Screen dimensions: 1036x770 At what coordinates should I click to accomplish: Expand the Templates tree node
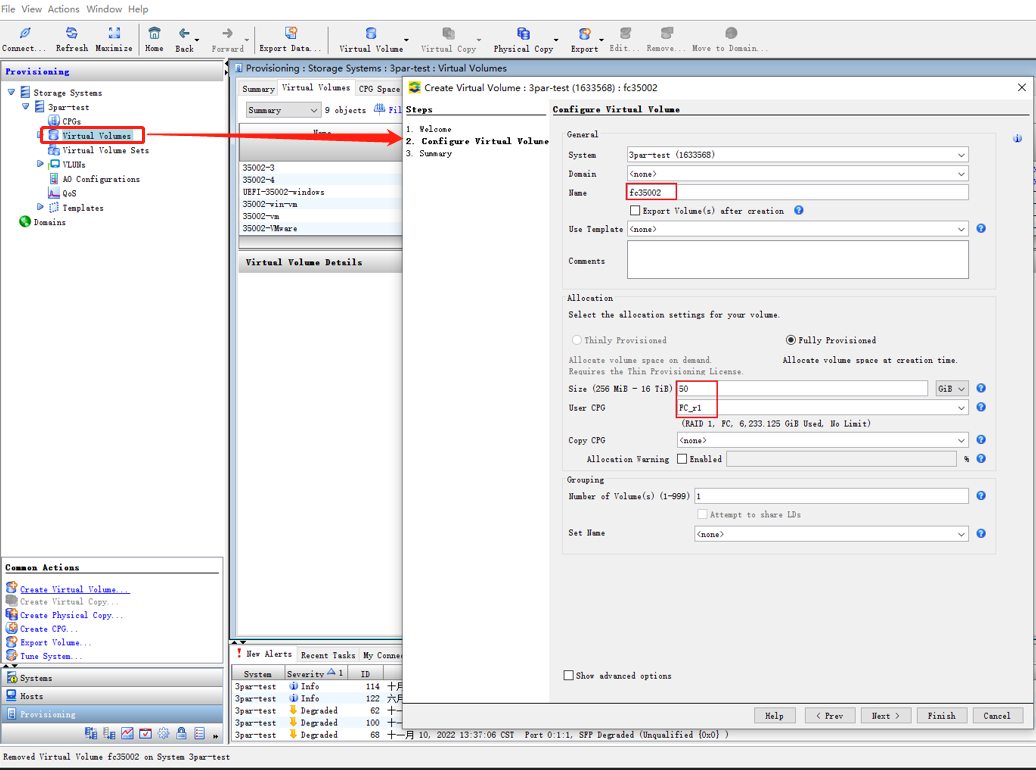[40, 207]
